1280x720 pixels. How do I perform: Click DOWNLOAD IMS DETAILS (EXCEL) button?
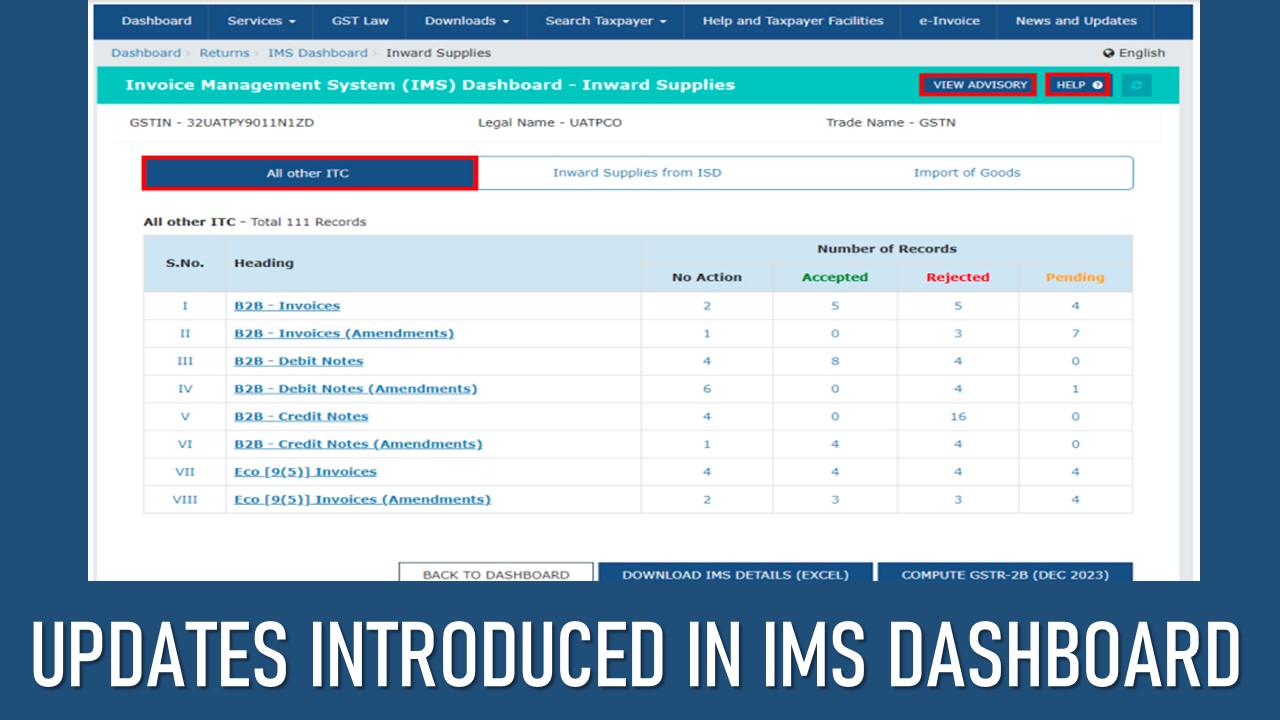point(735,574)
